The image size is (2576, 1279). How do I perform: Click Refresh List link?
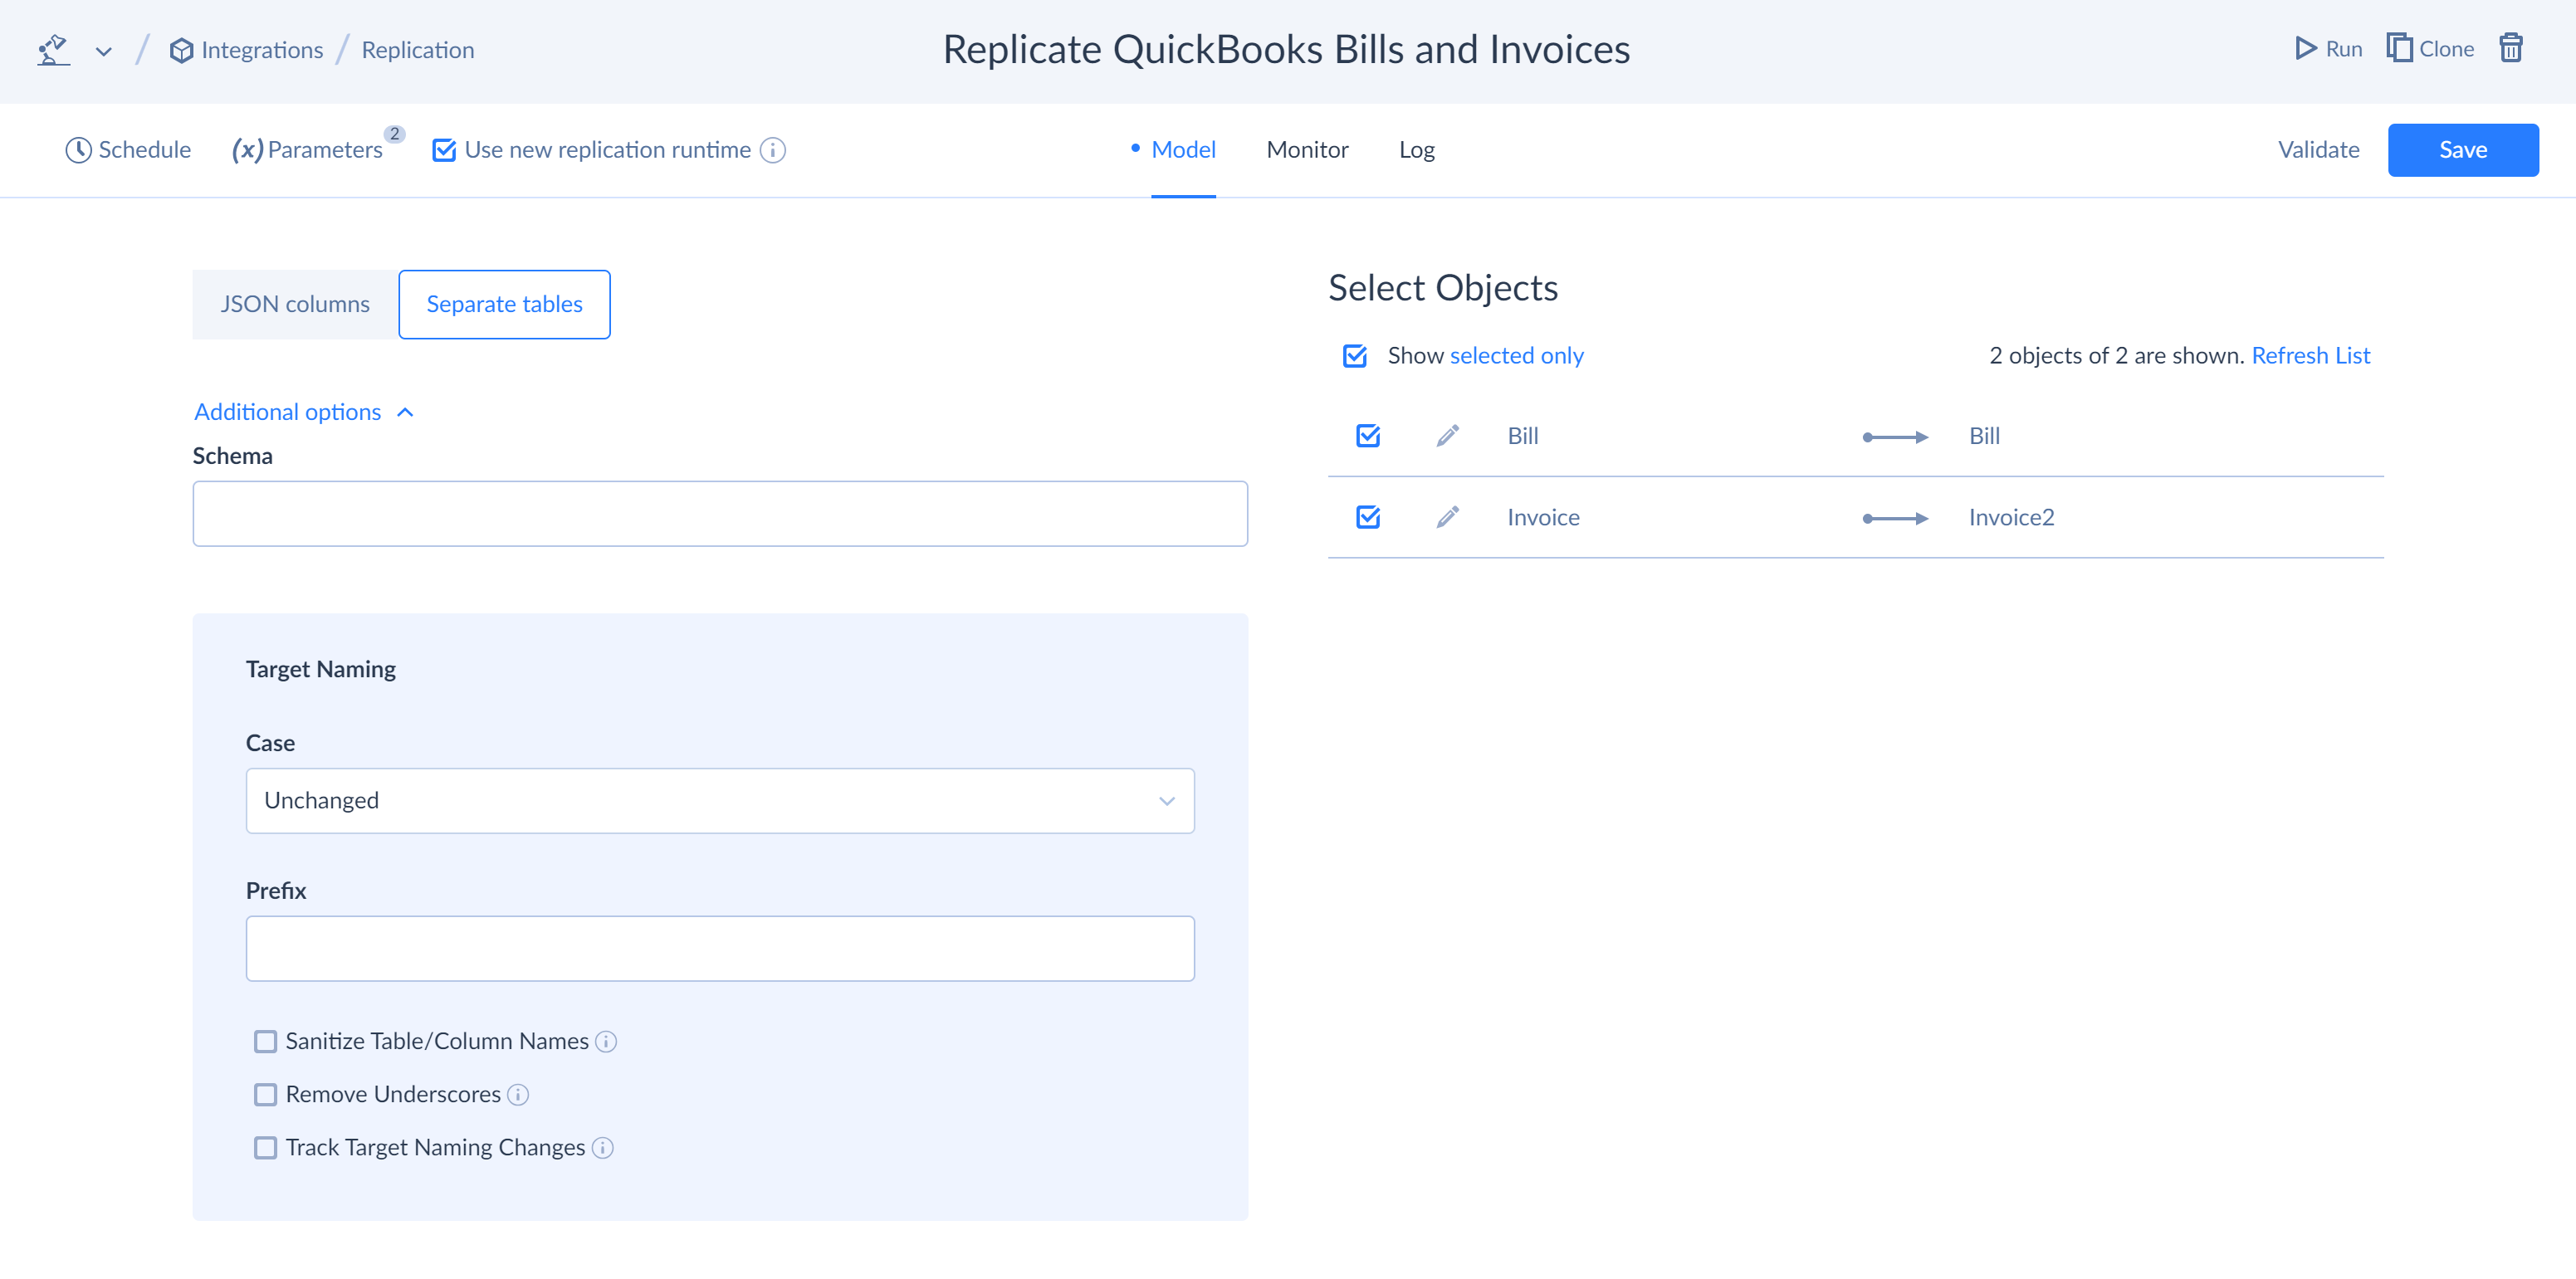click(x=2310, y=356)
